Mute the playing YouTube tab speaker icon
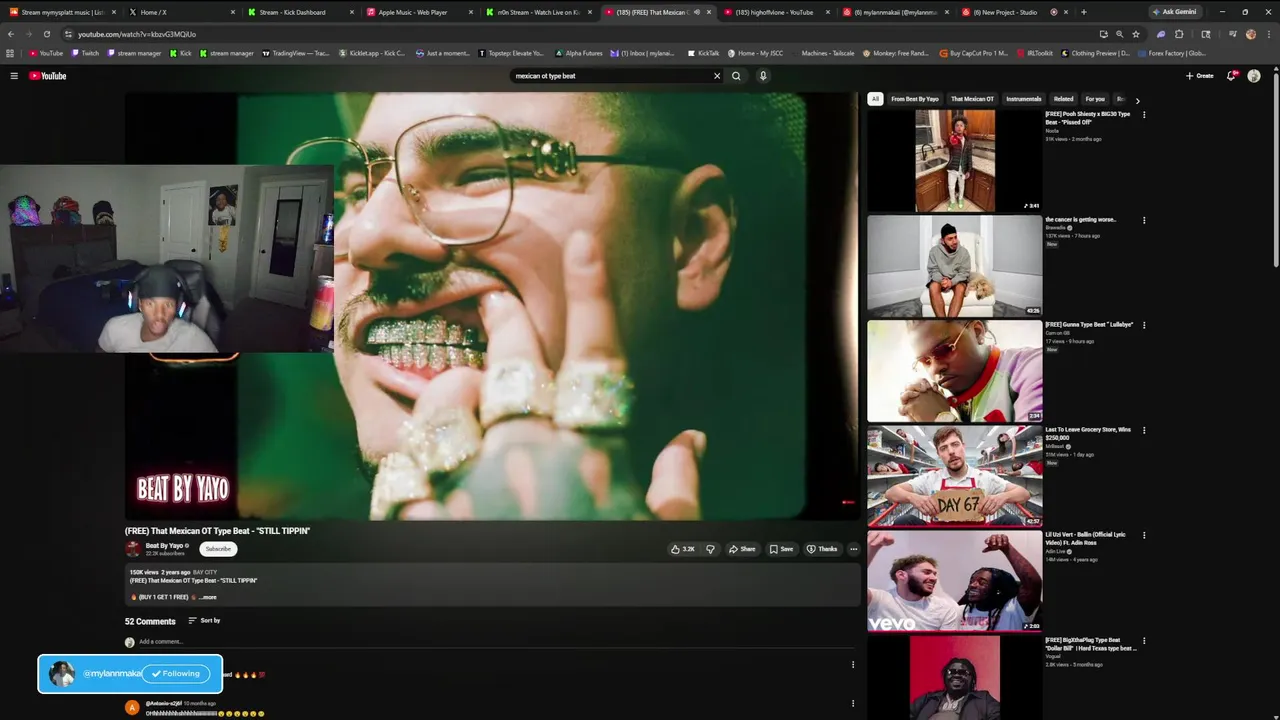Screen dimensions: 1280x720 [x=697, y=12]
